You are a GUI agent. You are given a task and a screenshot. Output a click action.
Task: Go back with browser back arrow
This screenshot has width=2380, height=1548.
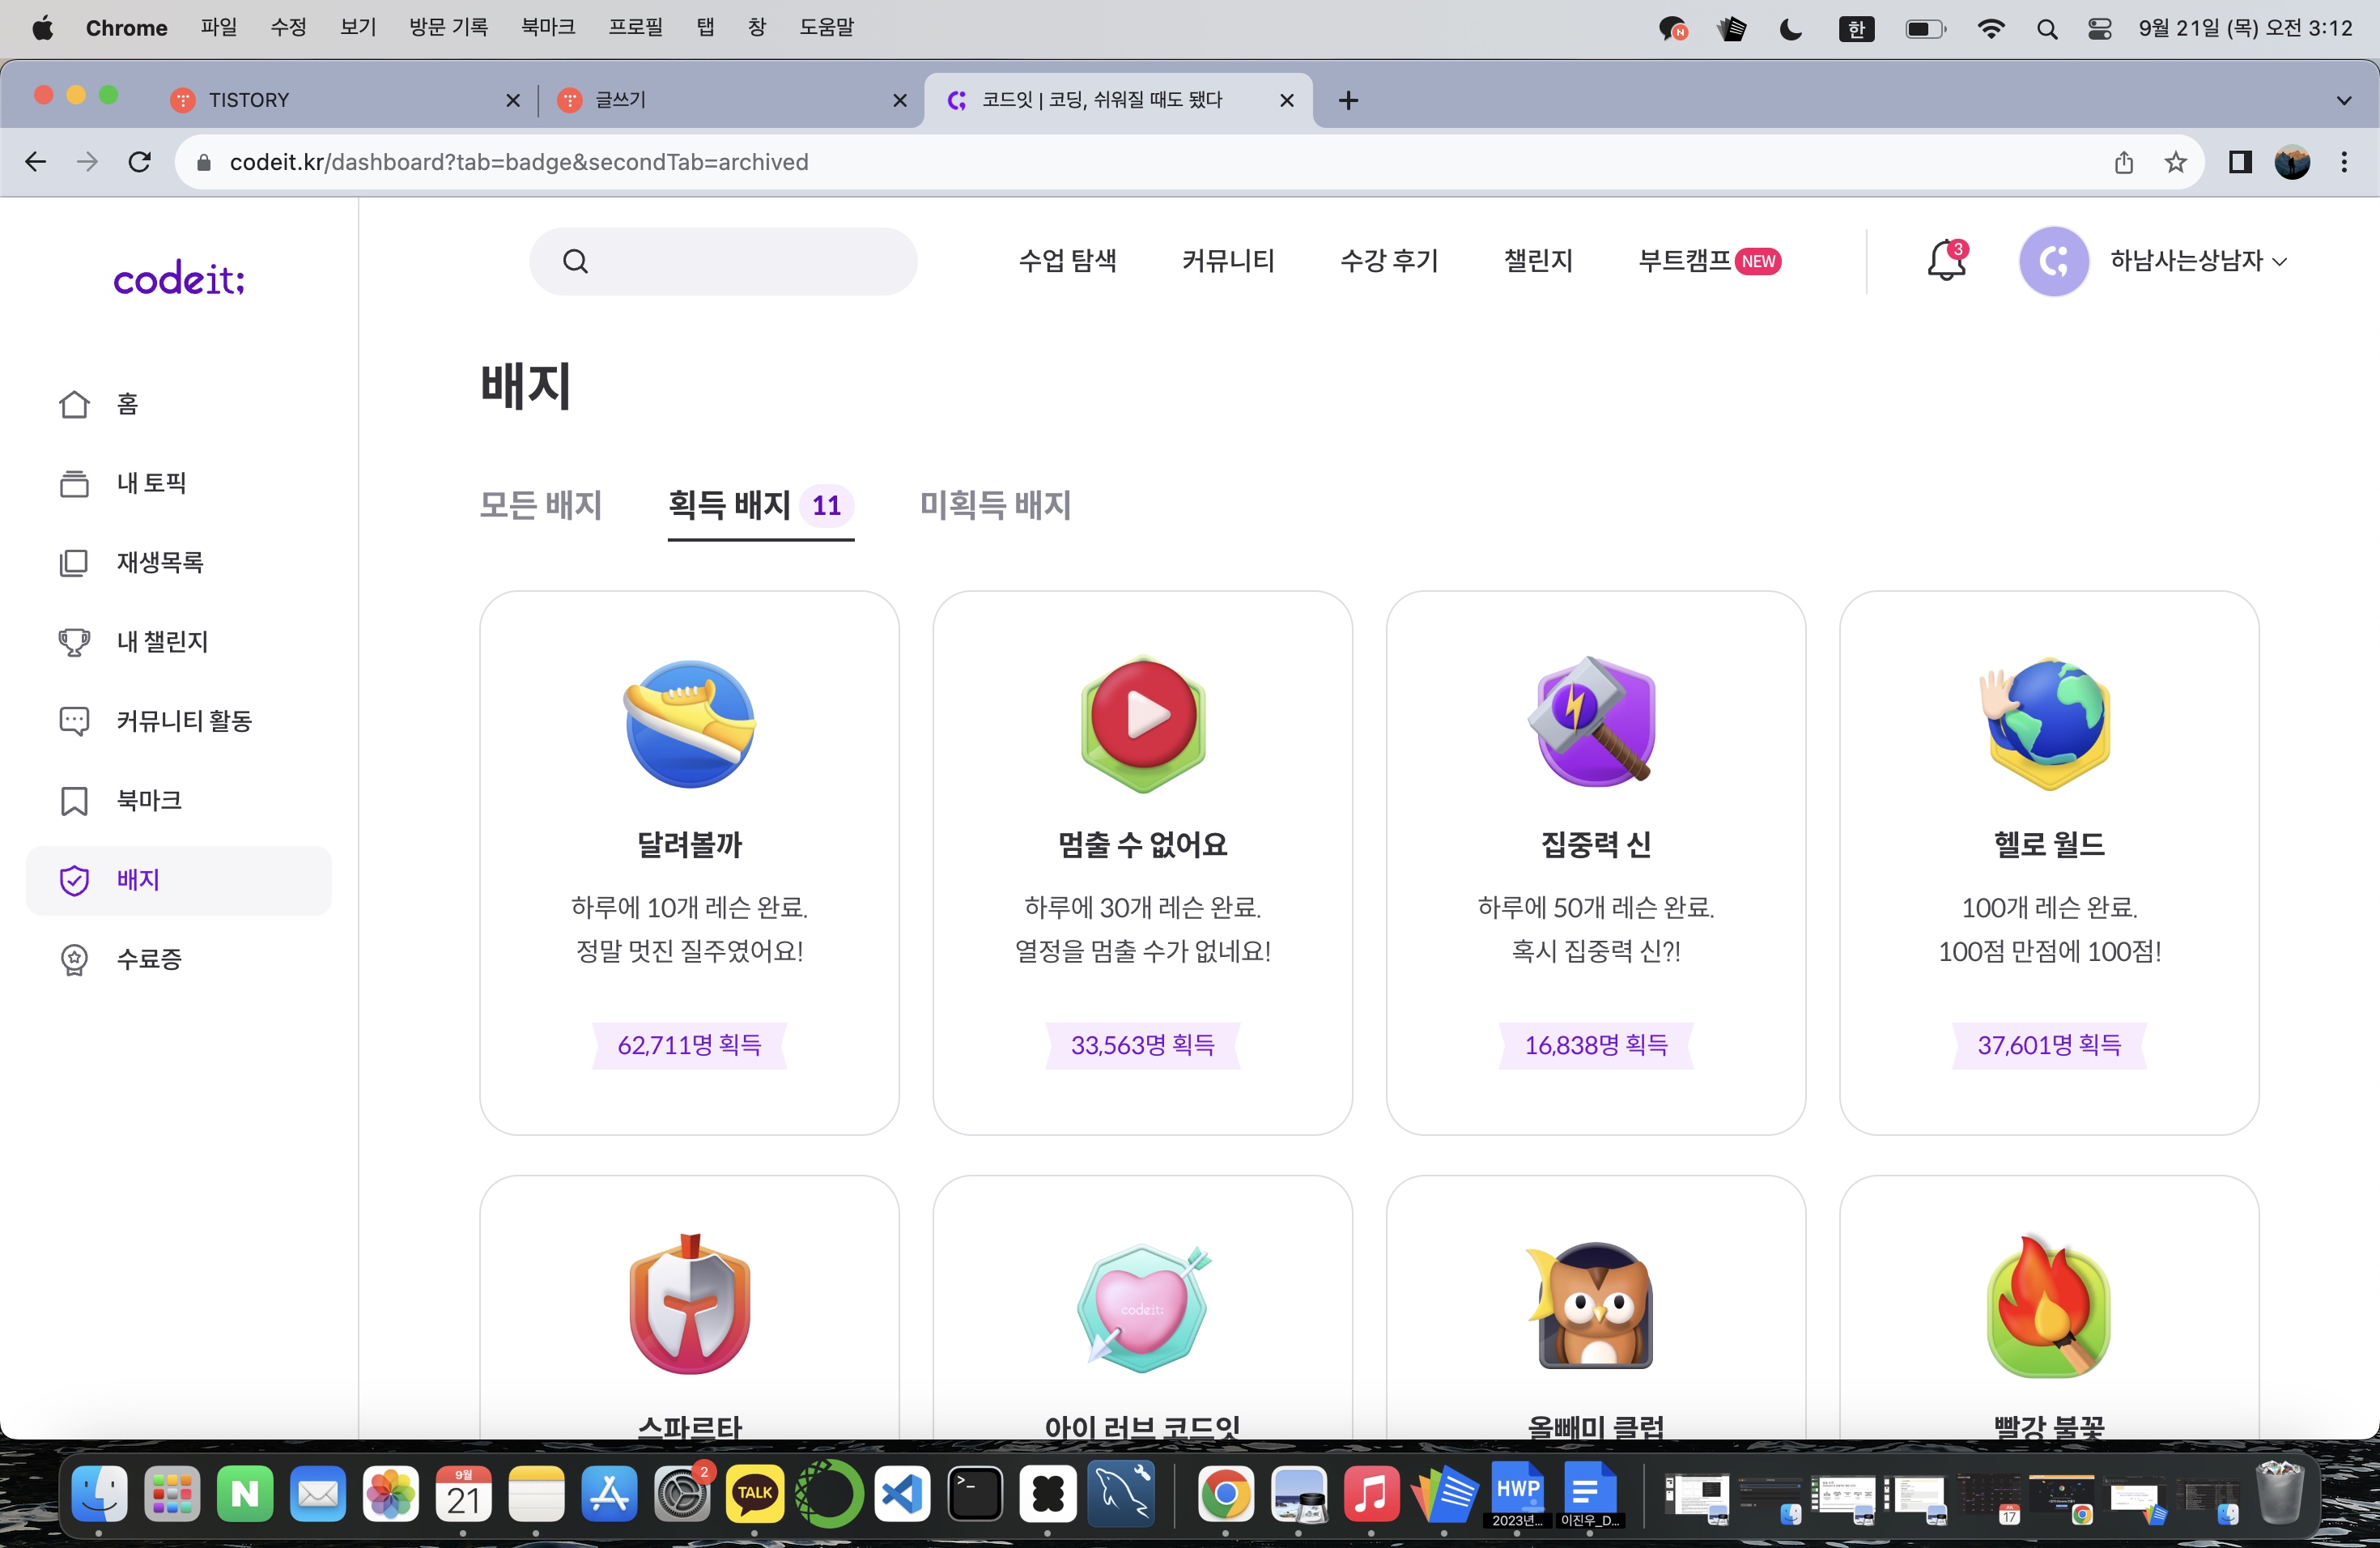click(x=36, y=162)
